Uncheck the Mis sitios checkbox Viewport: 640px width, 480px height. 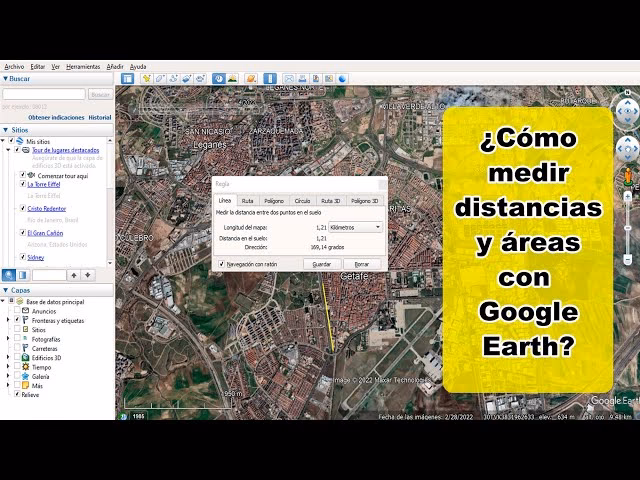tap(11, 141)
